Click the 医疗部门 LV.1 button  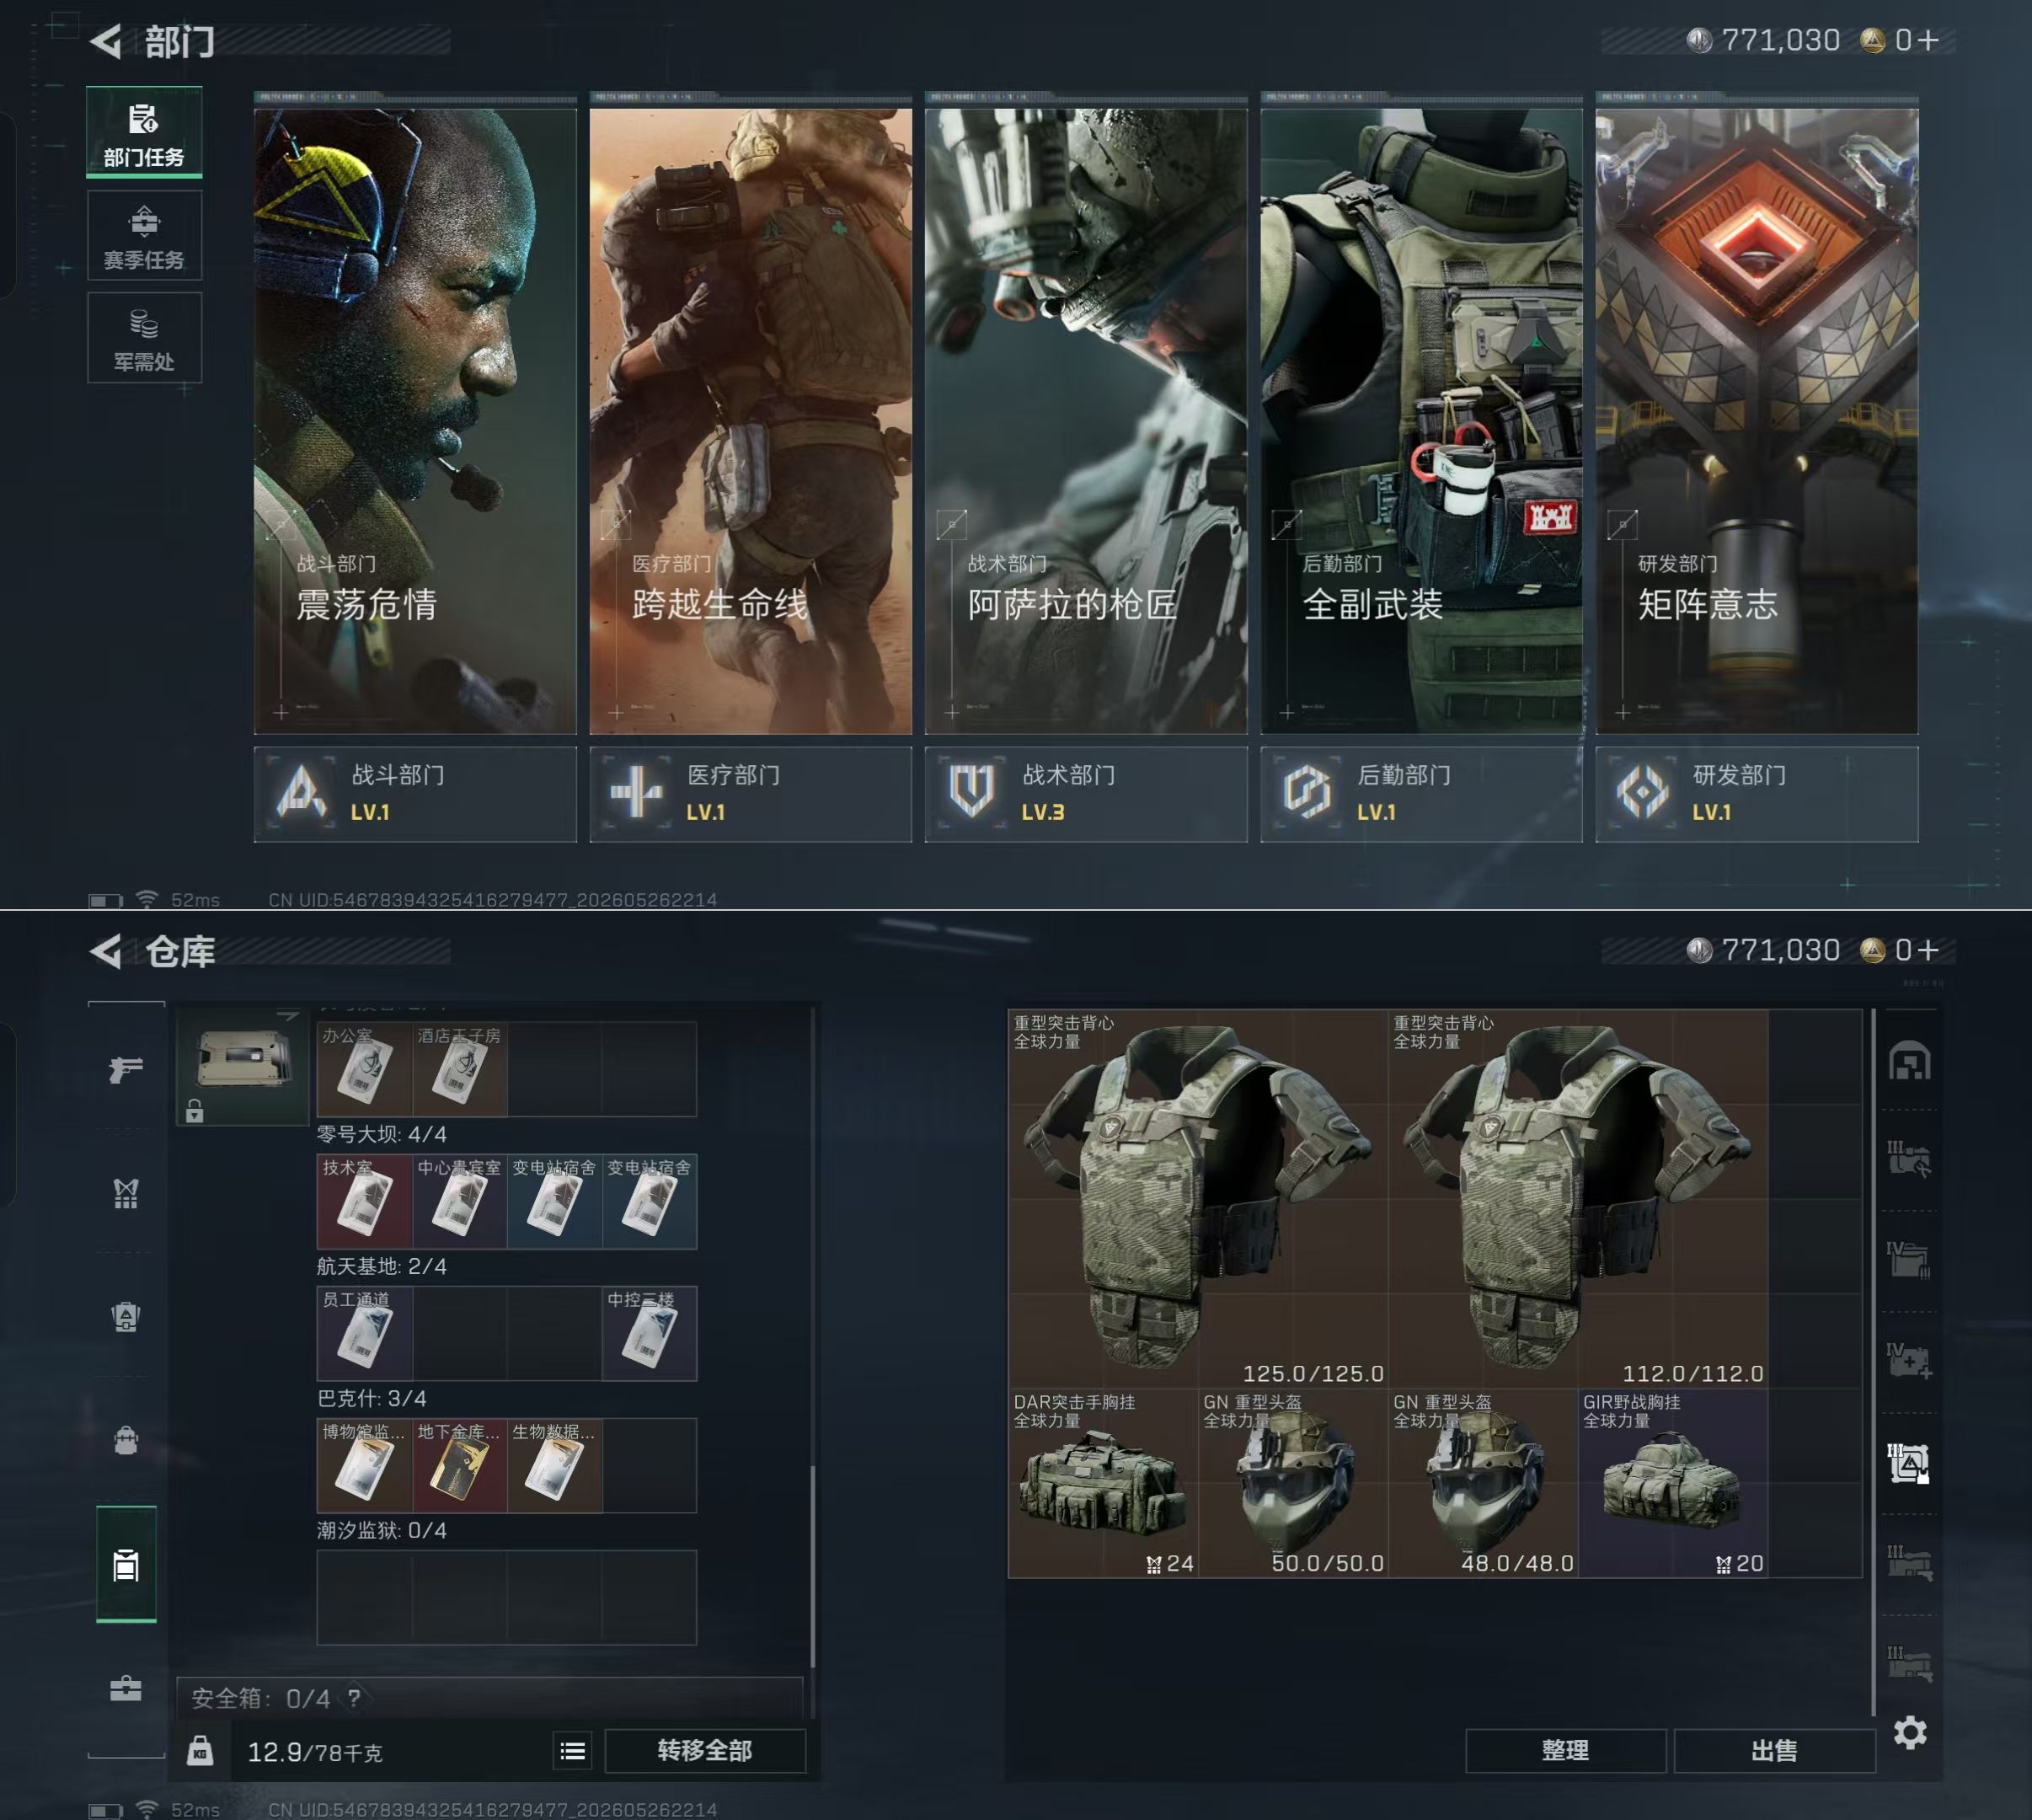(751, 794)
